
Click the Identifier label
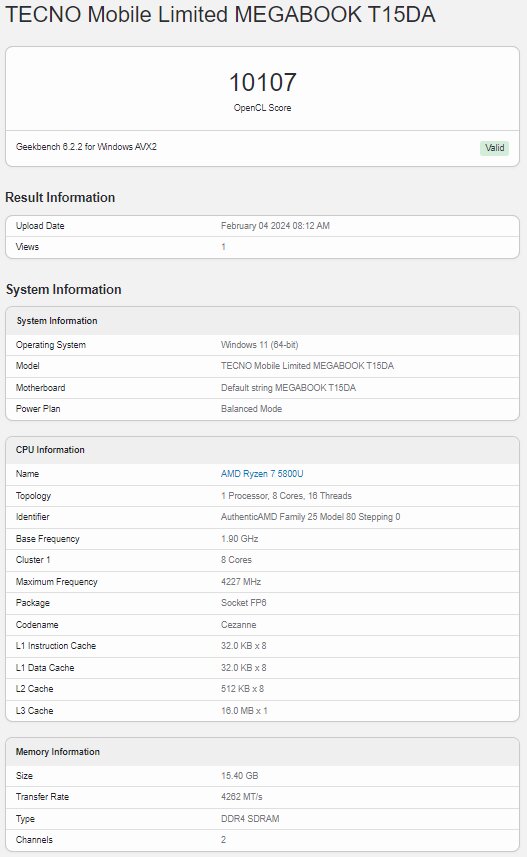coord(33,517)
